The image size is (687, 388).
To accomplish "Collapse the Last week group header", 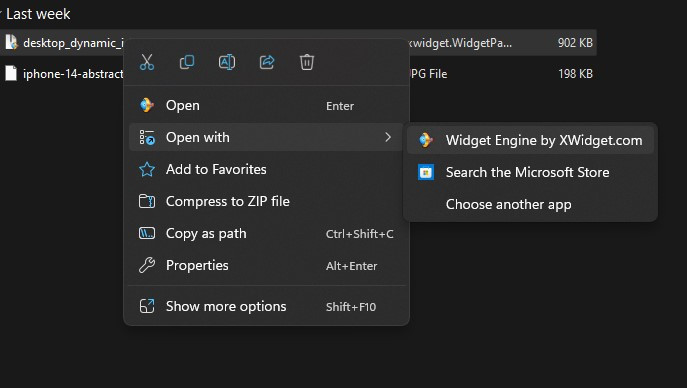I will pos(35,14).
